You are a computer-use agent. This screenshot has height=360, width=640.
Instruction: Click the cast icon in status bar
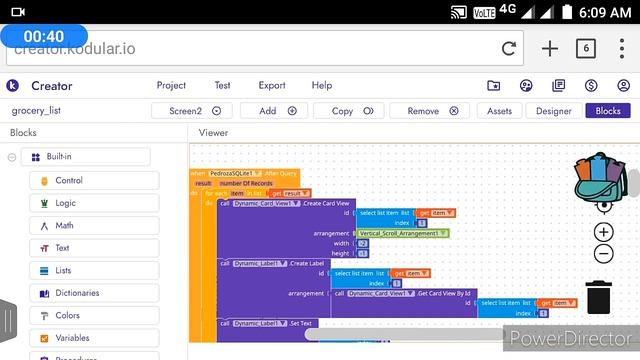click(x=458, y=12)
